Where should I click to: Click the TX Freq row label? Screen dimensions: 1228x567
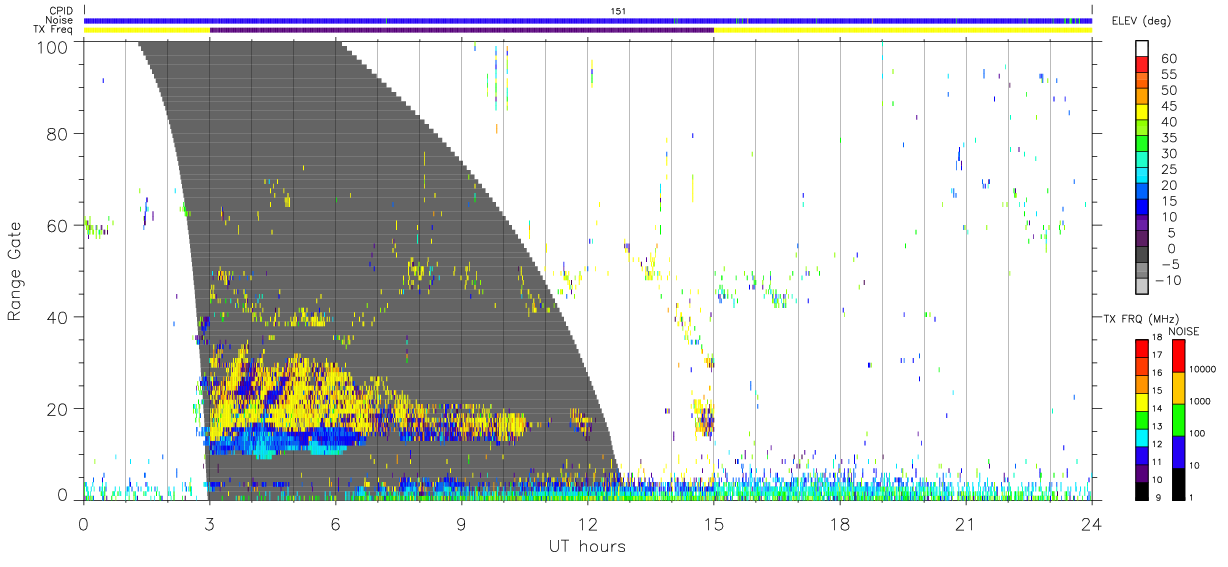coord(53,30)
